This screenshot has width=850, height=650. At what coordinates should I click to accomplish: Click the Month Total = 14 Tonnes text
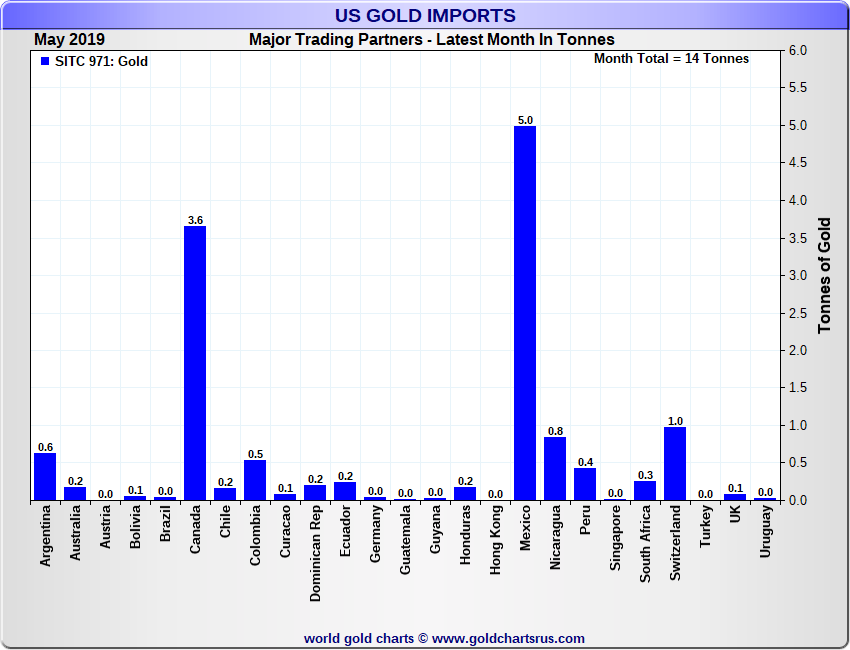671,59
